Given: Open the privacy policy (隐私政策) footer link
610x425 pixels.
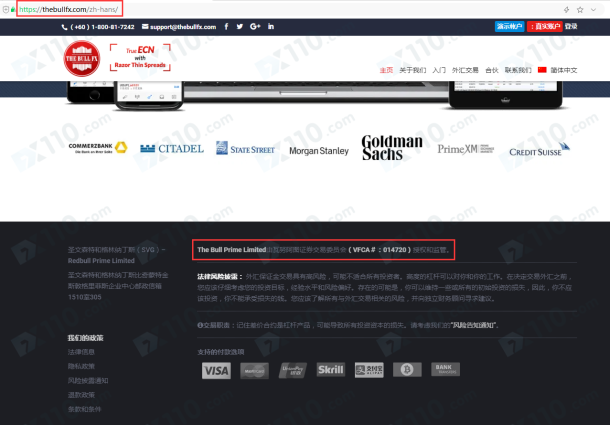Looking at the screenshot, I should coord(81,366).
